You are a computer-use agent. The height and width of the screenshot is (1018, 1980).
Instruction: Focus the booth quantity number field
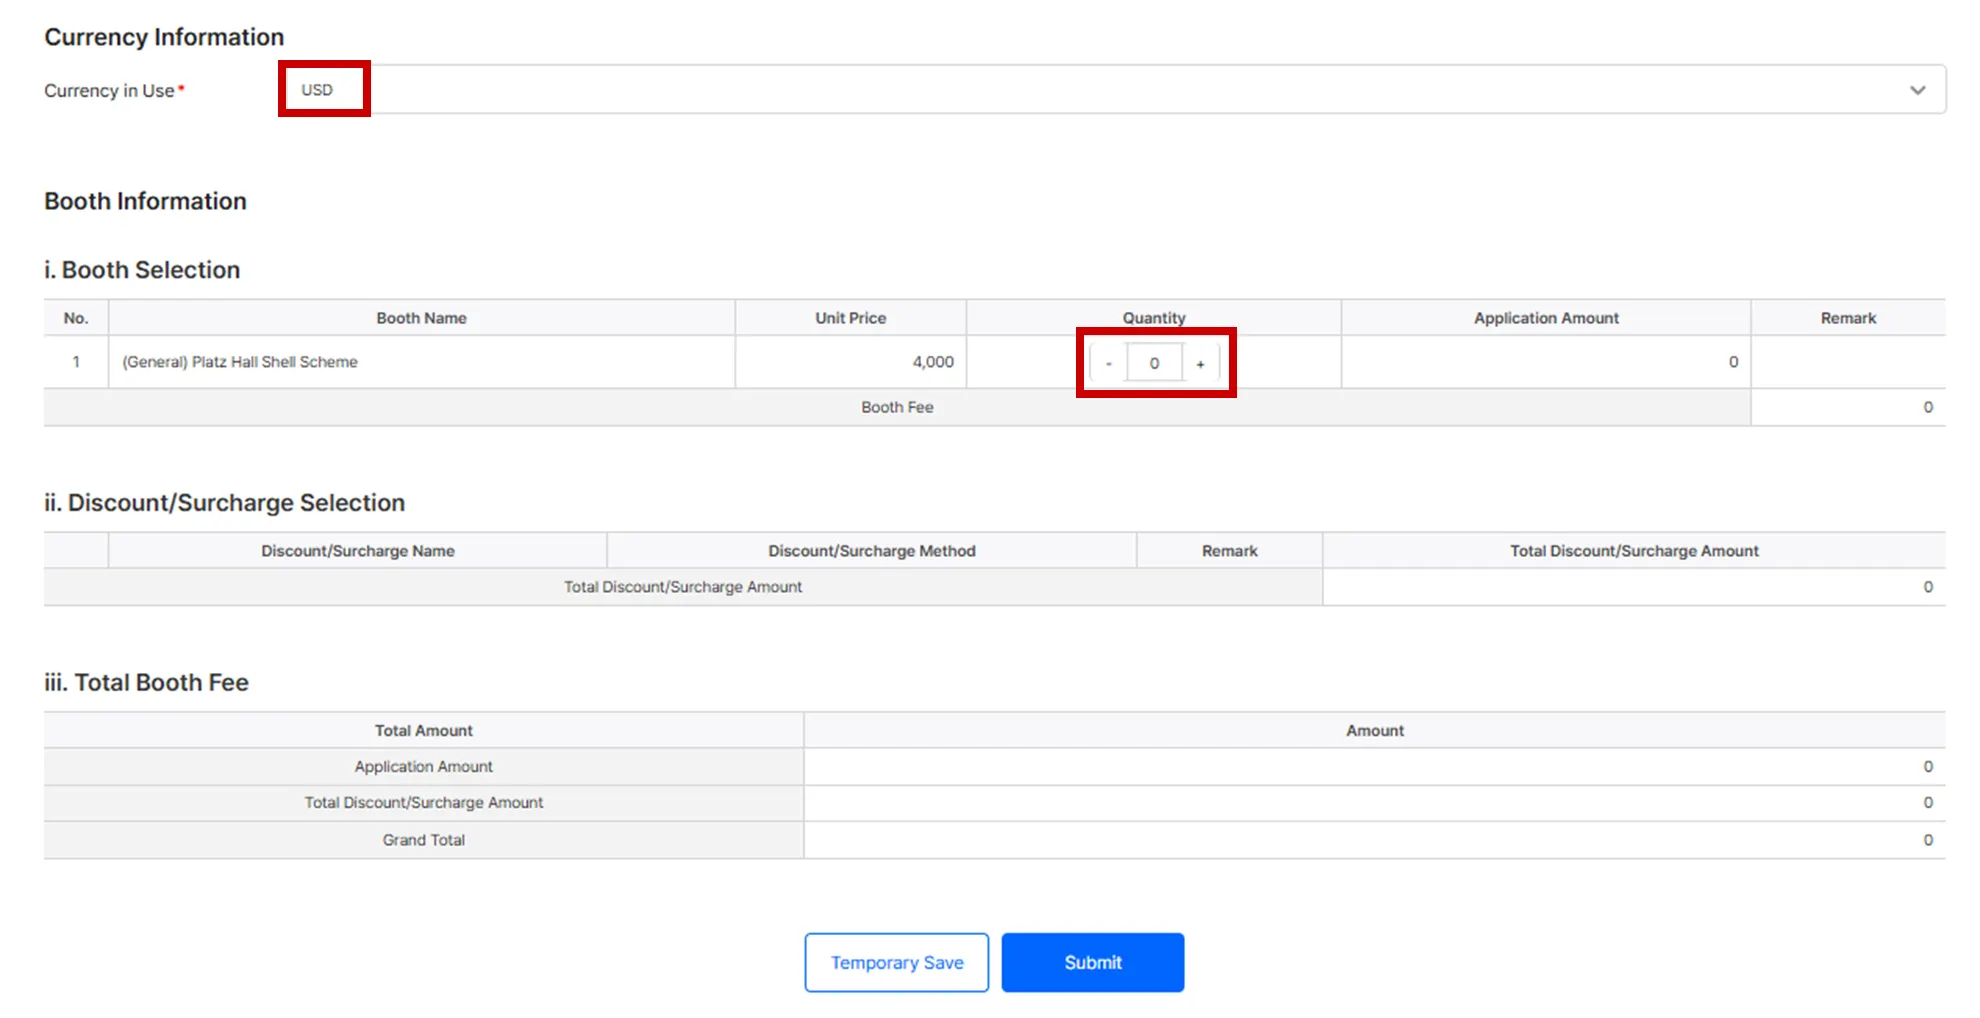[x=1154, y=363]
